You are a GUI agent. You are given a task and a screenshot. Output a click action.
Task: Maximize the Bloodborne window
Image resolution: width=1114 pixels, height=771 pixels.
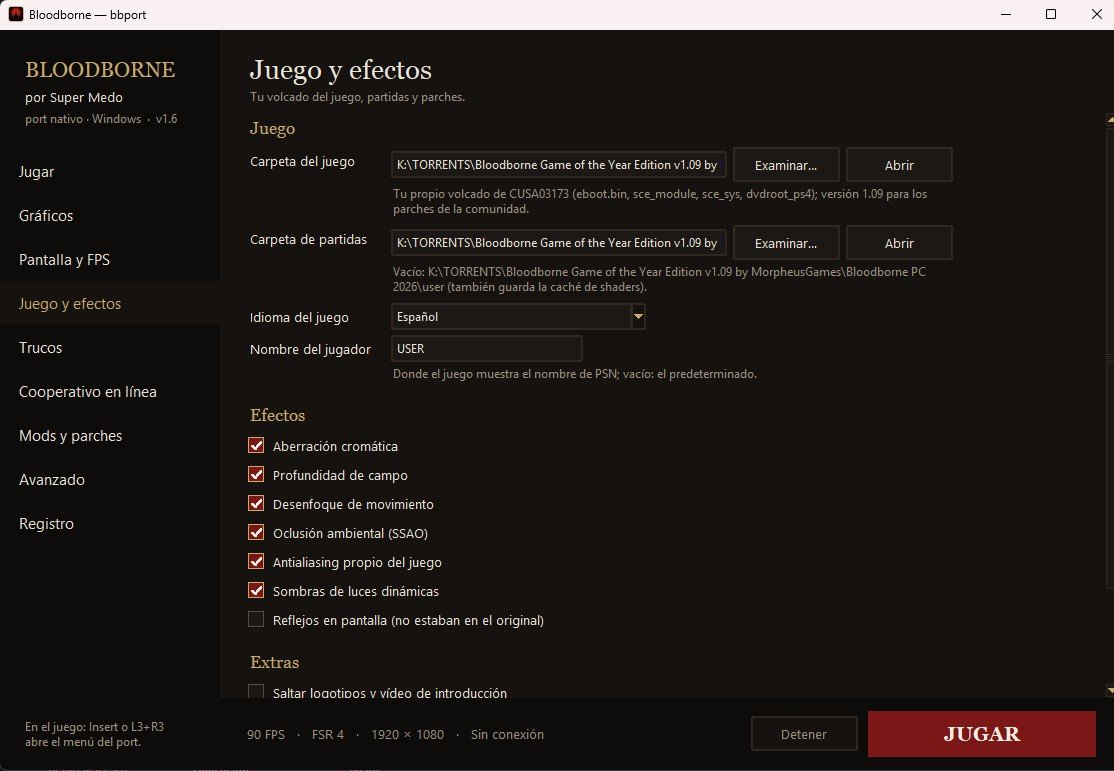pyautogui.click(x=1051, y=14)
